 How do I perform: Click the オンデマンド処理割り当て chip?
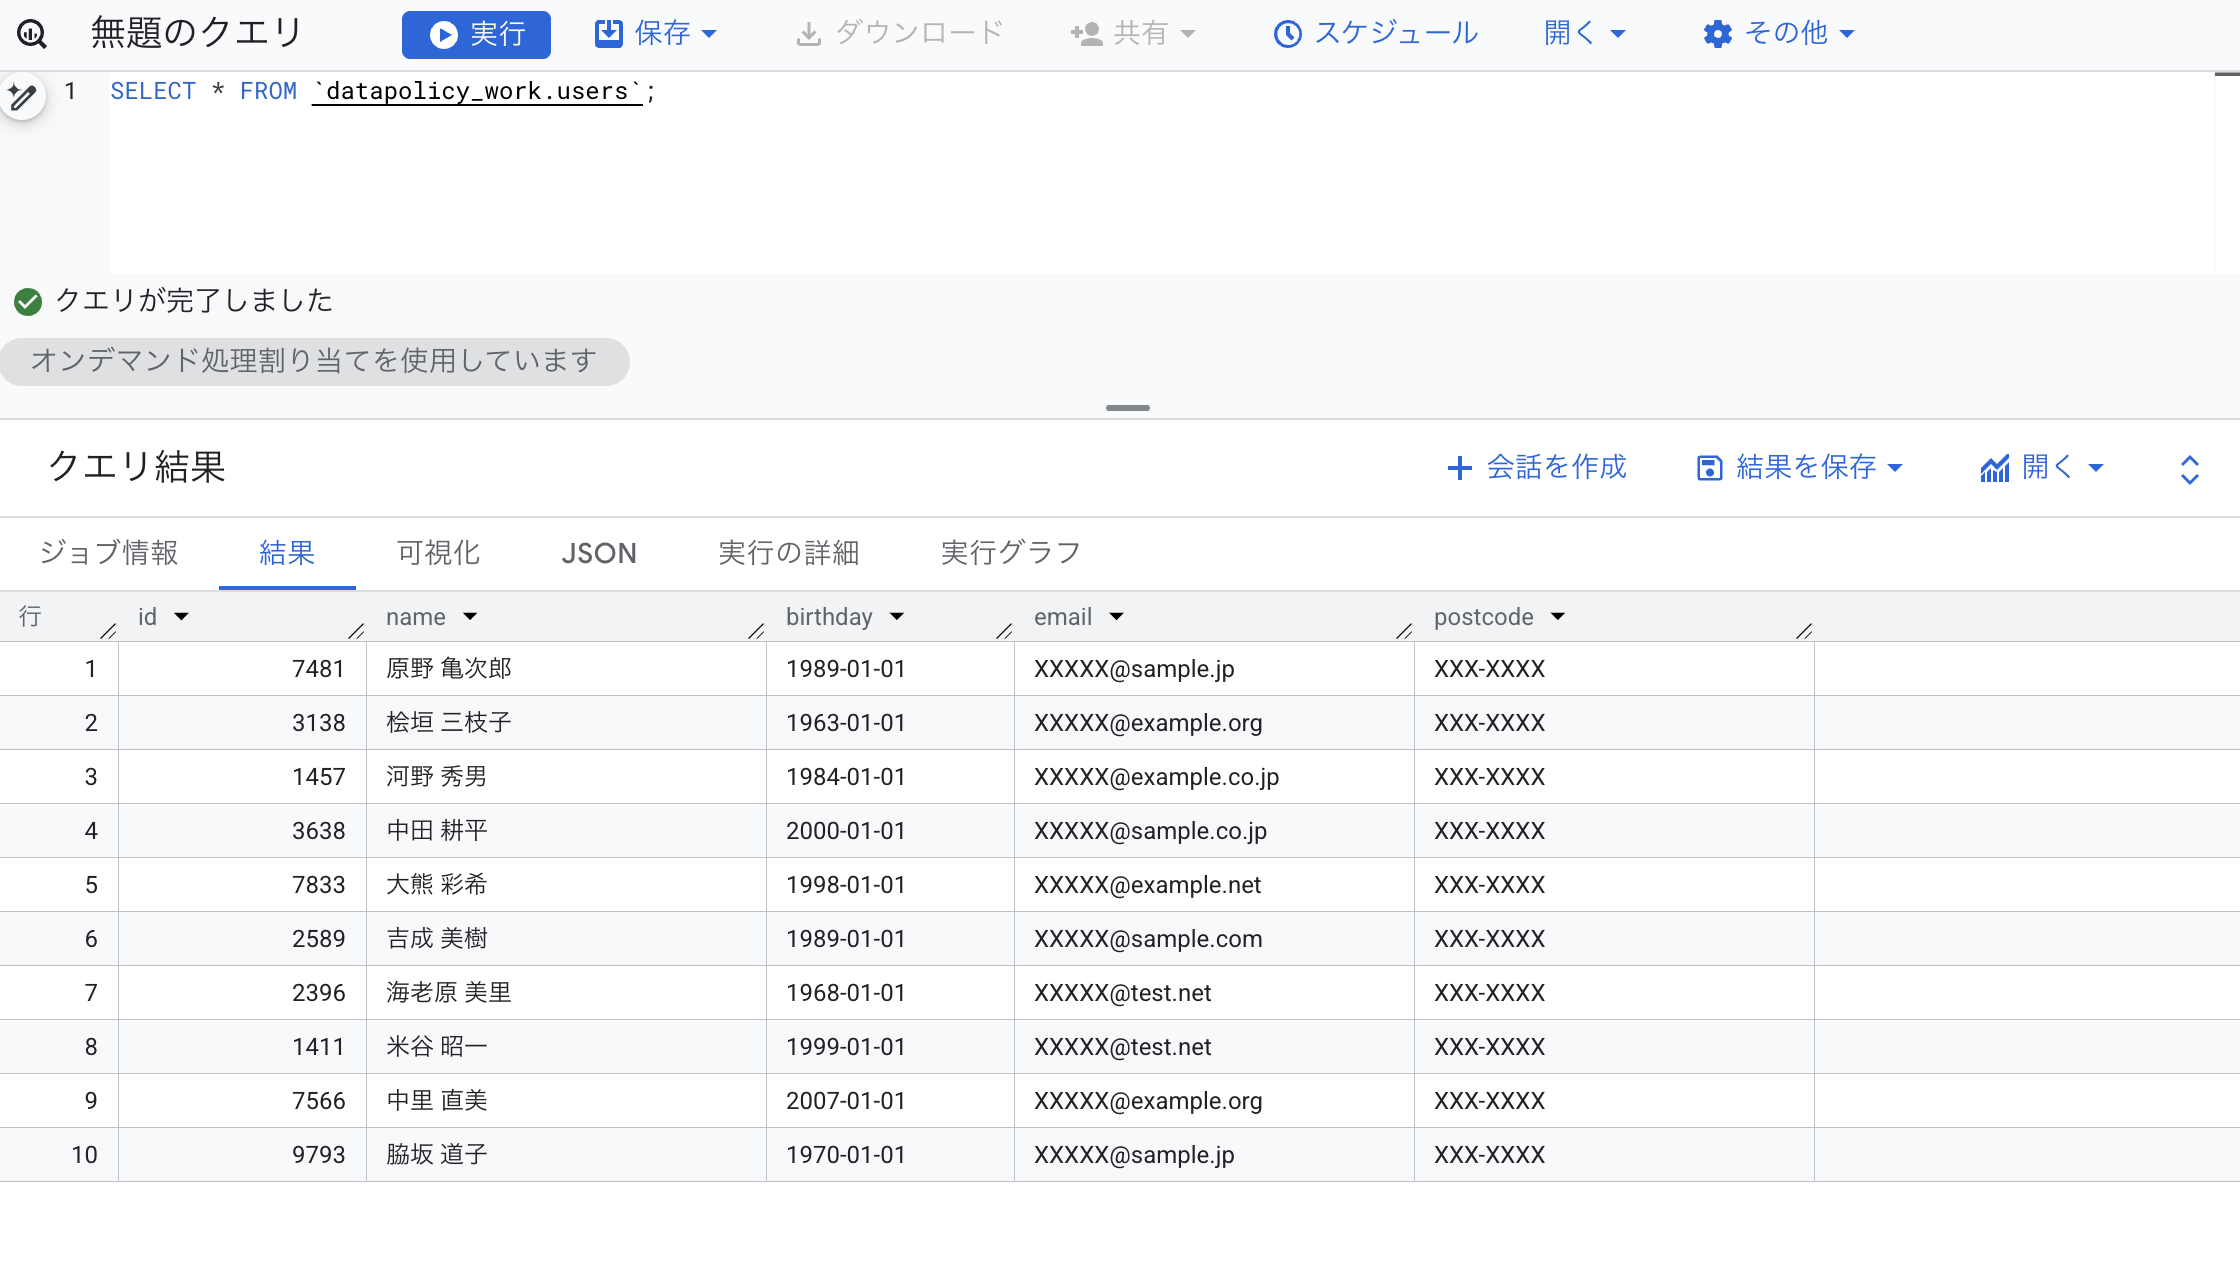coord(314,361)
